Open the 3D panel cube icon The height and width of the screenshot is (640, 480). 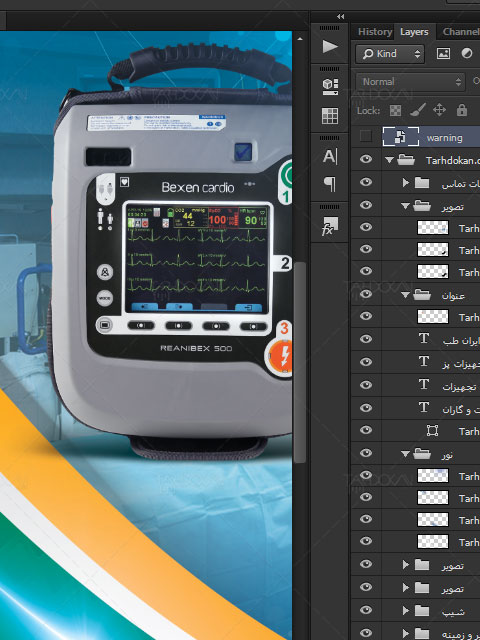pos(330,87)
